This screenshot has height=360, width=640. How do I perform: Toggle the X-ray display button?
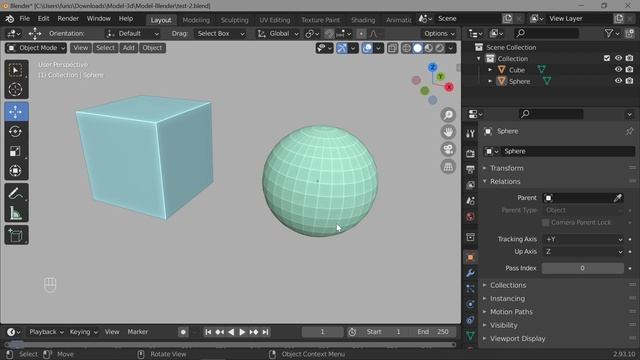[x=392, y=48]
